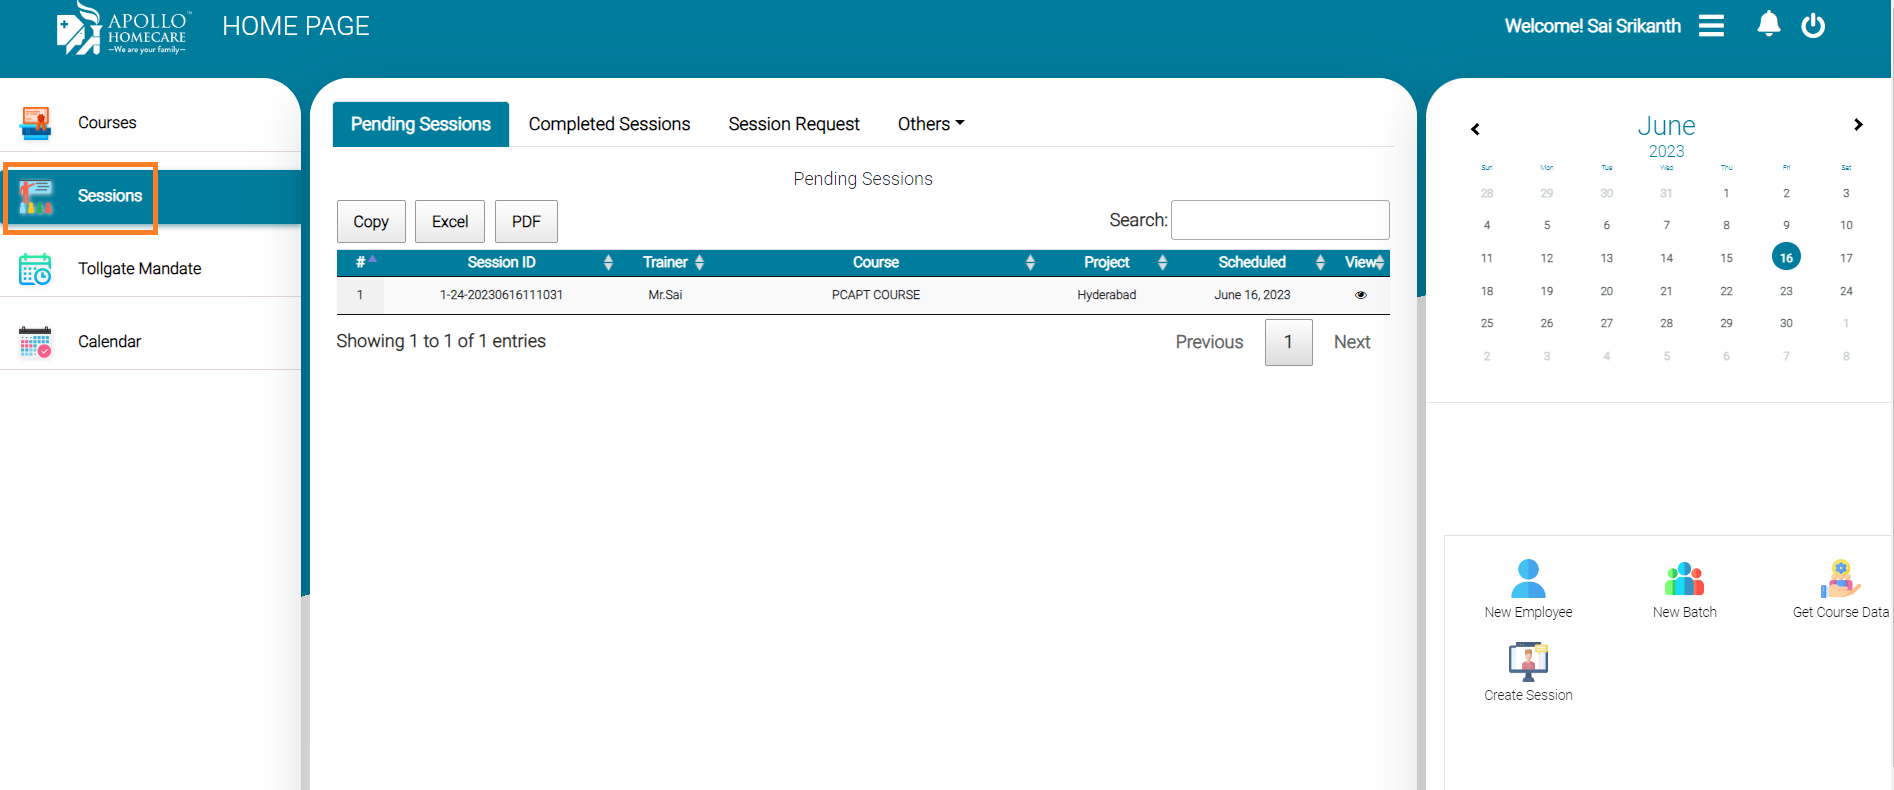
Task: Click in the Search input field
Action: pyautogui.click(x=1279, y=220)
